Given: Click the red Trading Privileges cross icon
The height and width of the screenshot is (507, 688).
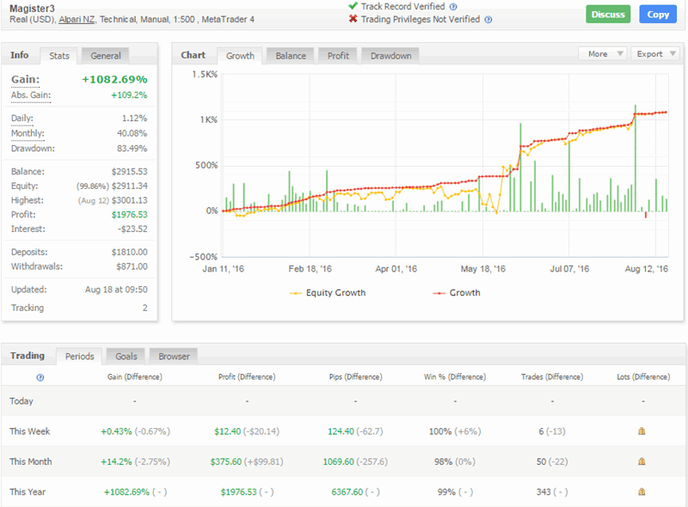Looking at the screenshot, I should 353,19.
